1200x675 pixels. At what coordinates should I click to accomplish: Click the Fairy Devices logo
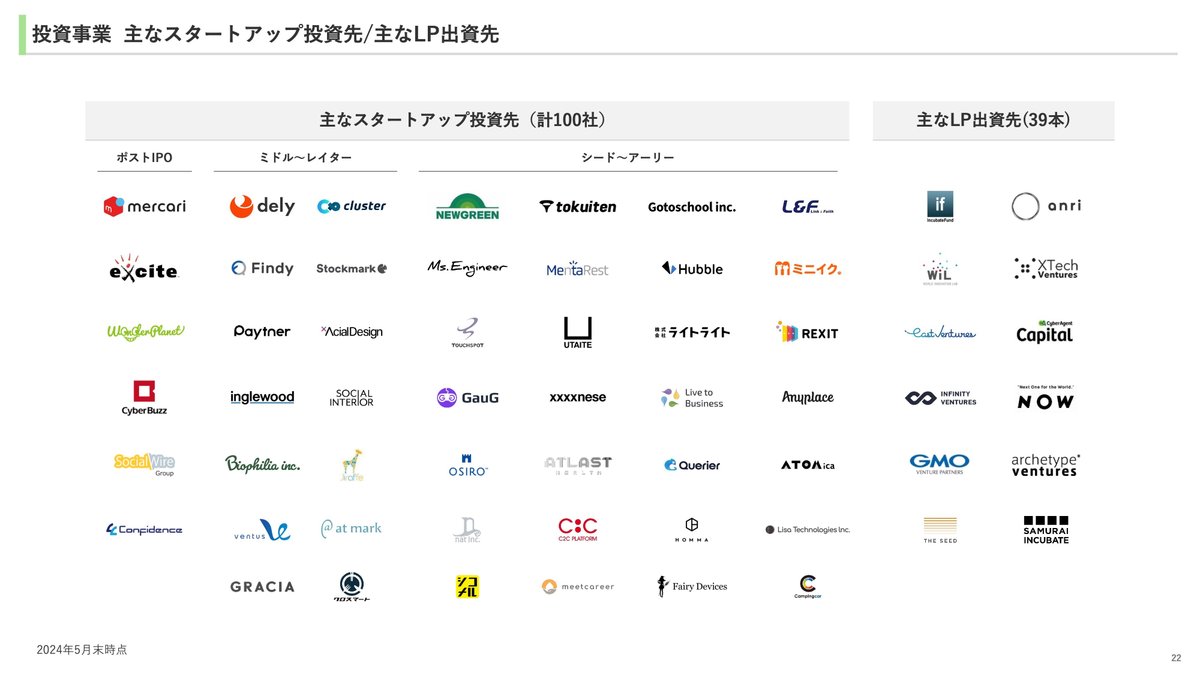(x=692, y=587)
